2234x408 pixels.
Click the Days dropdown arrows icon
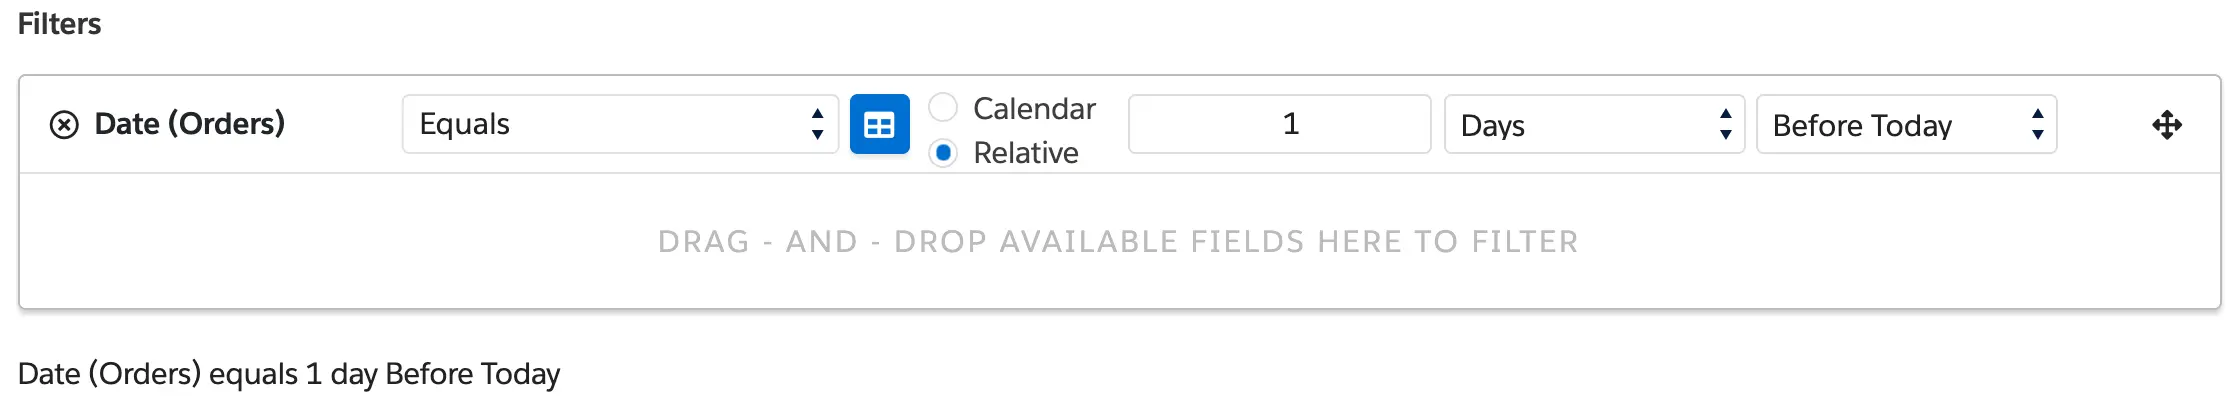[x=1725, y=124]
